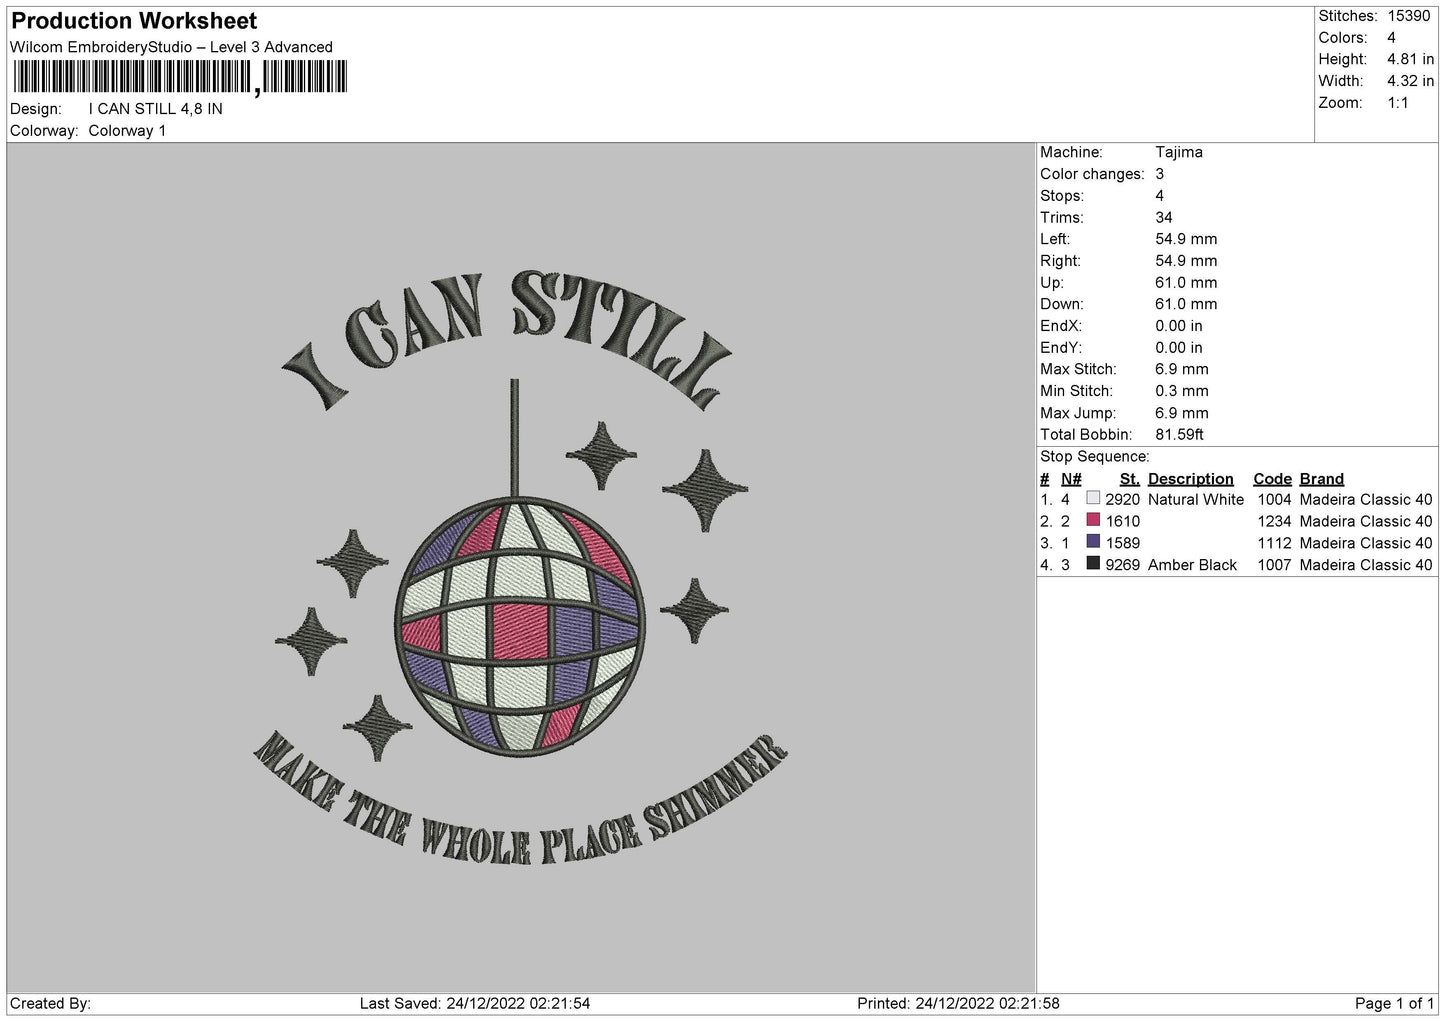Click the Production Worksheet title

134,21
